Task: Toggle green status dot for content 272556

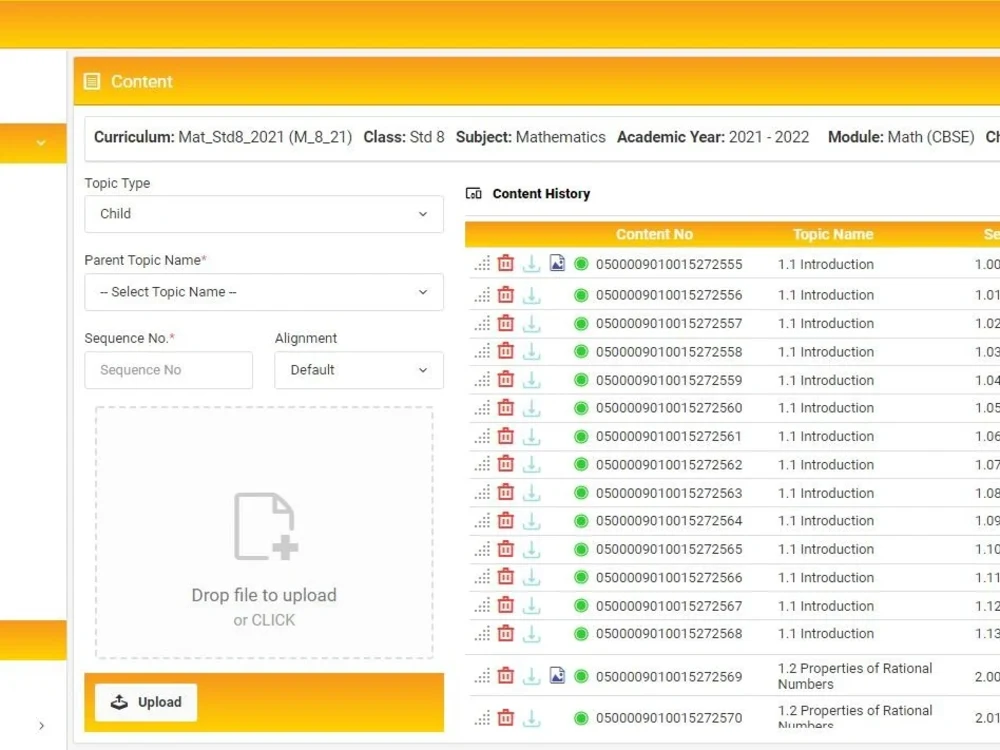Action: [581, 295]
